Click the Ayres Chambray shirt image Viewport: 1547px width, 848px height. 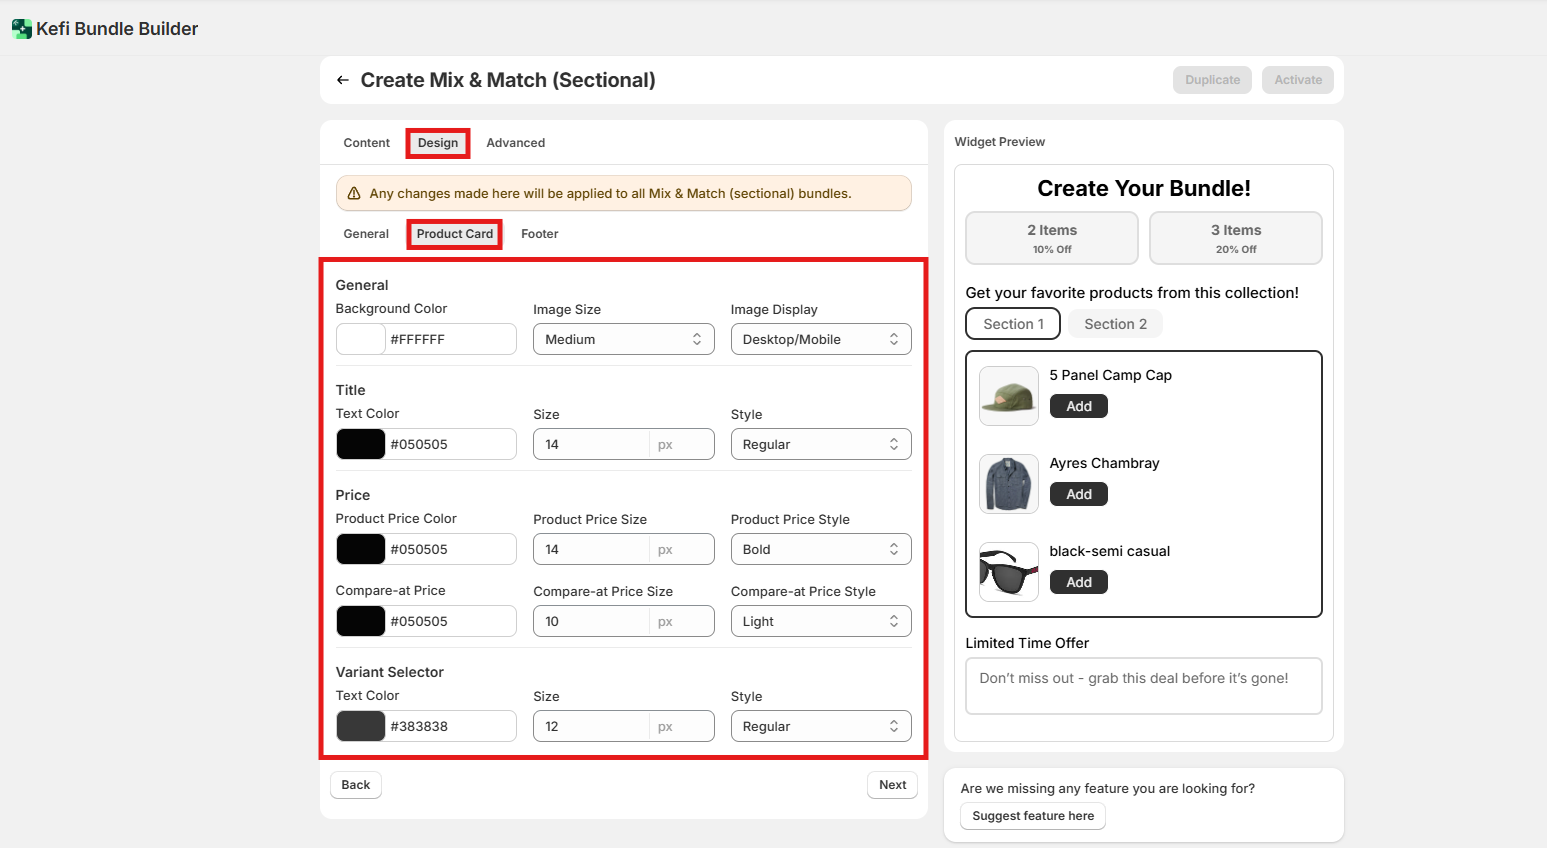point(1008,484)
